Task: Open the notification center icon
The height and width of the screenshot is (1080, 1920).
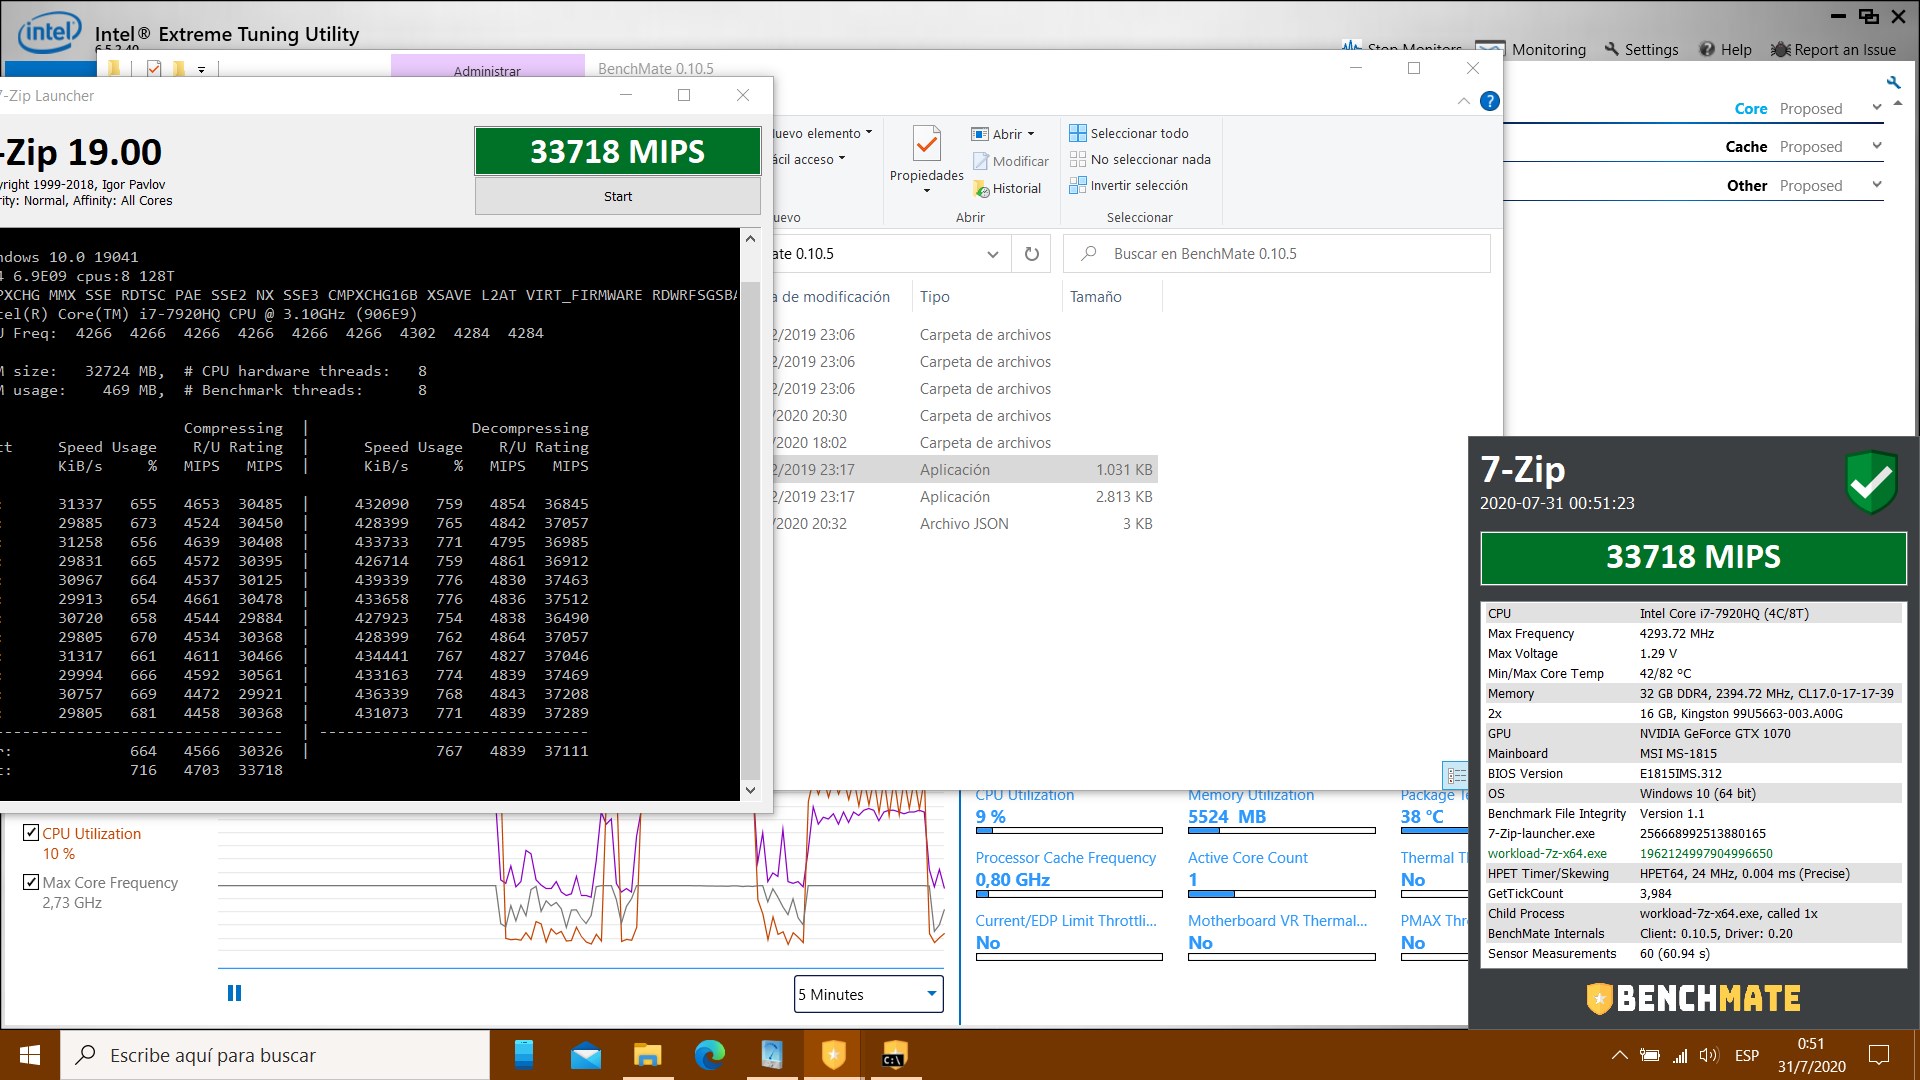Action: (1879, 1055)
